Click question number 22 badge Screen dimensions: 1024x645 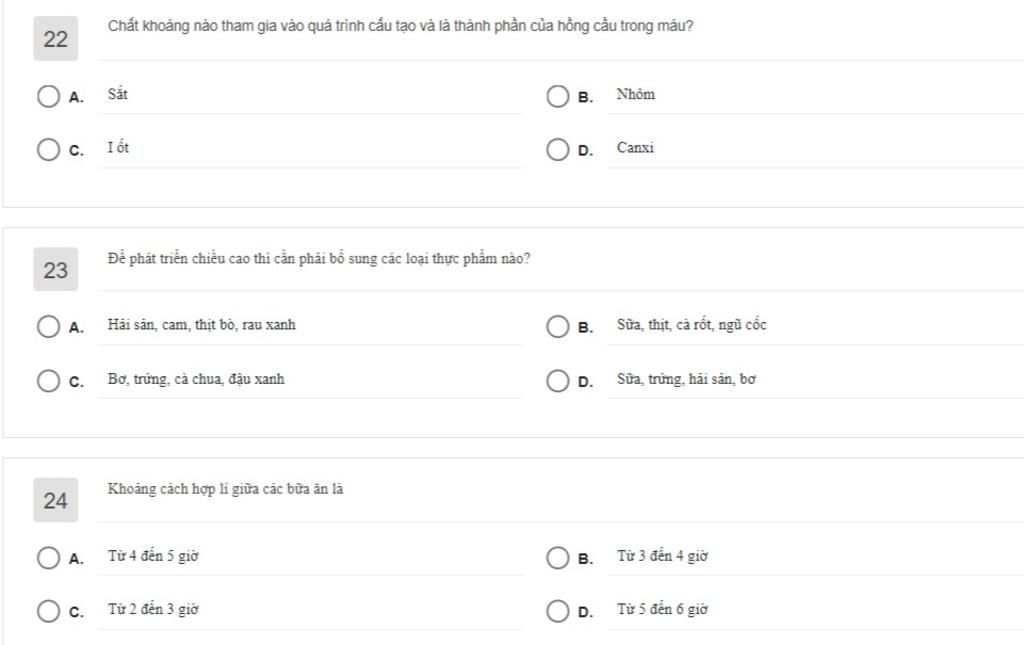point(56,39)
